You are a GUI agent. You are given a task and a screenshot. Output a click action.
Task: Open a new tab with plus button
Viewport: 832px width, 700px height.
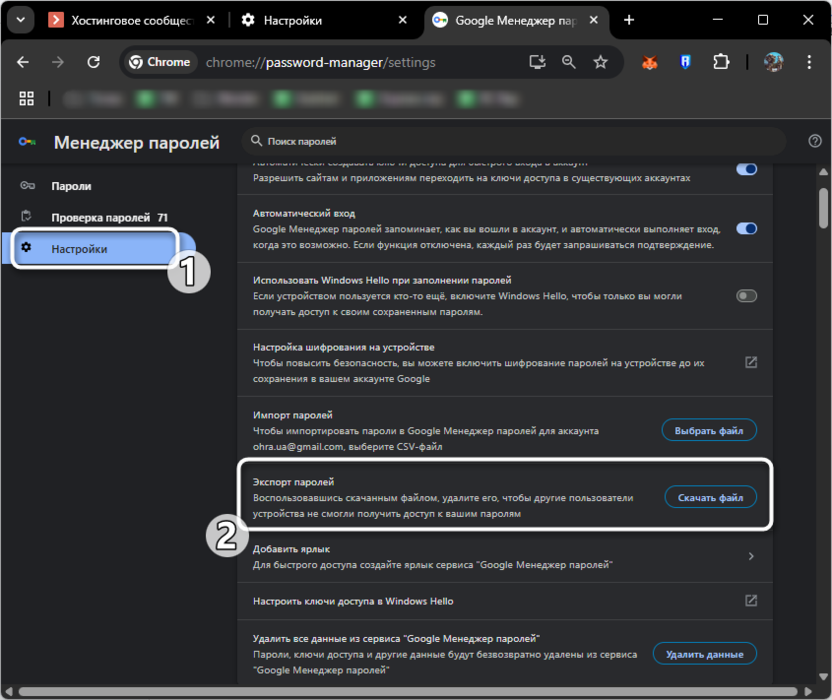click(629, 20)
